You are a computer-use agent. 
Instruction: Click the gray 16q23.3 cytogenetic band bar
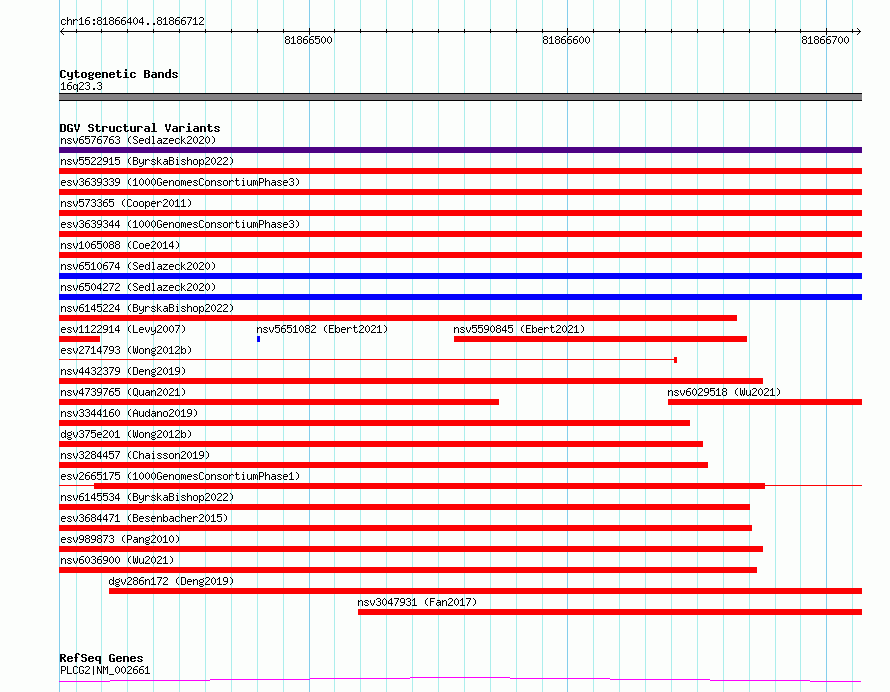pyautogui.click(x=460, y=97)
